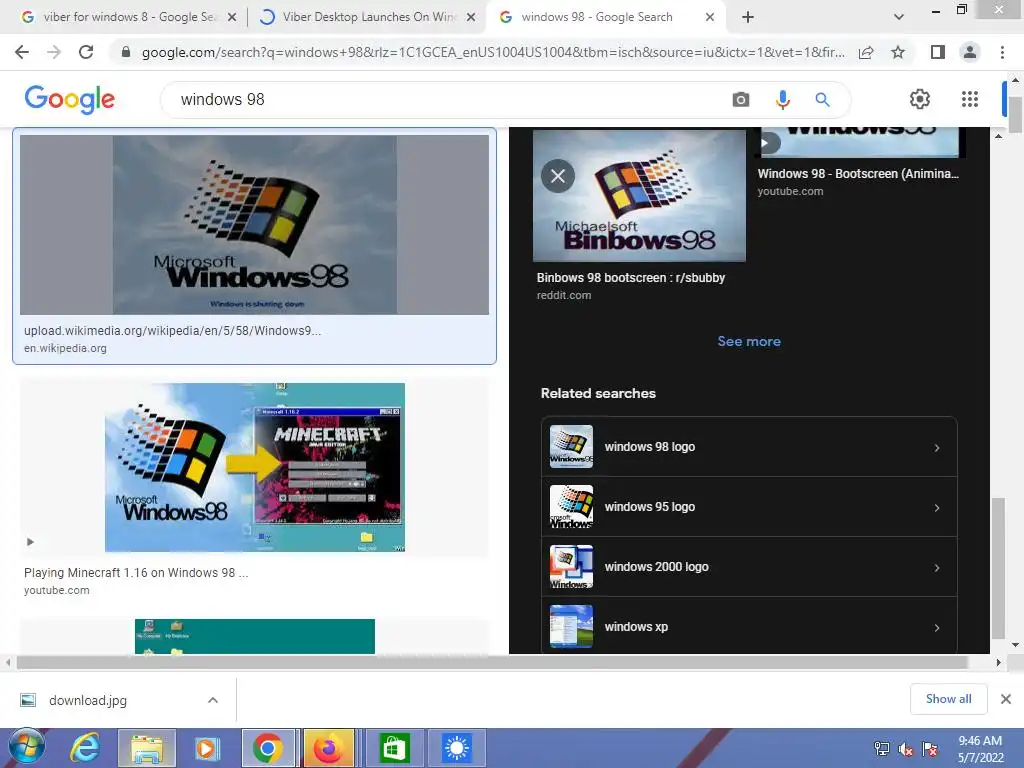Open Firefox from the taskbar
The width and height of the screenshot is (1024, 768).
click(328, 748)
